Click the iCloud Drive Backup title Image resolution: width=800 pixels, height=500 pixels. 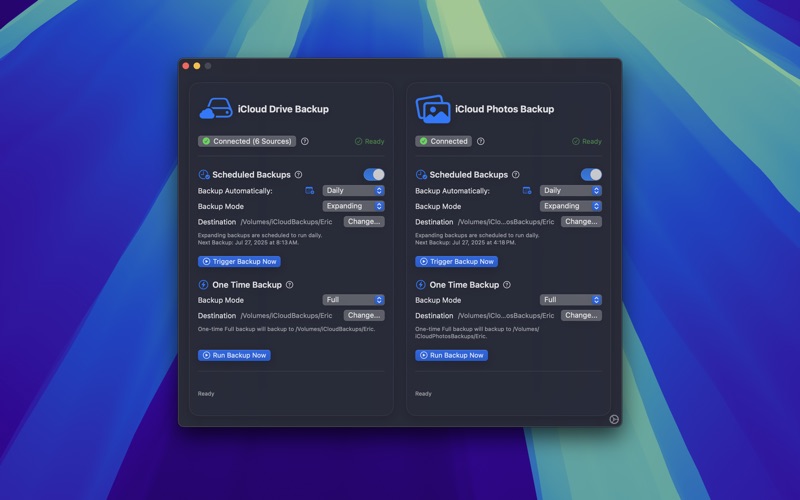[283, 109]
